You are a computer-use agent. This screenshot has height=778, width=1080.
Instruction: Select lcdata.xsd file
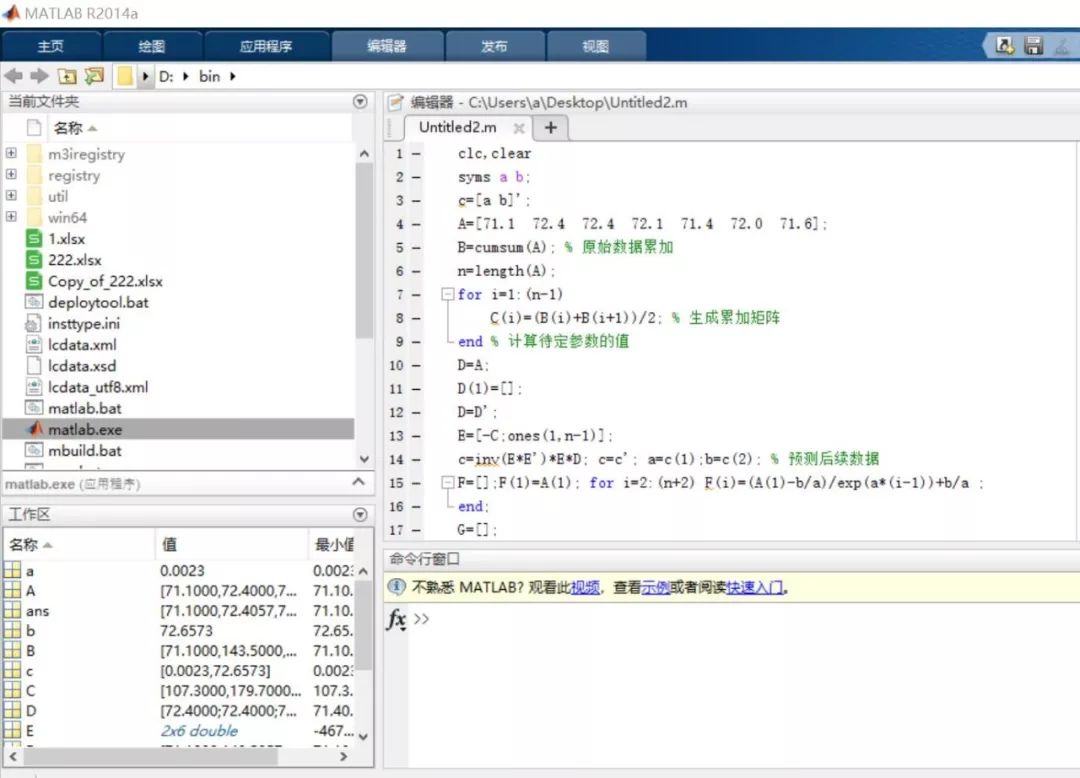click(x=82, y=366)
